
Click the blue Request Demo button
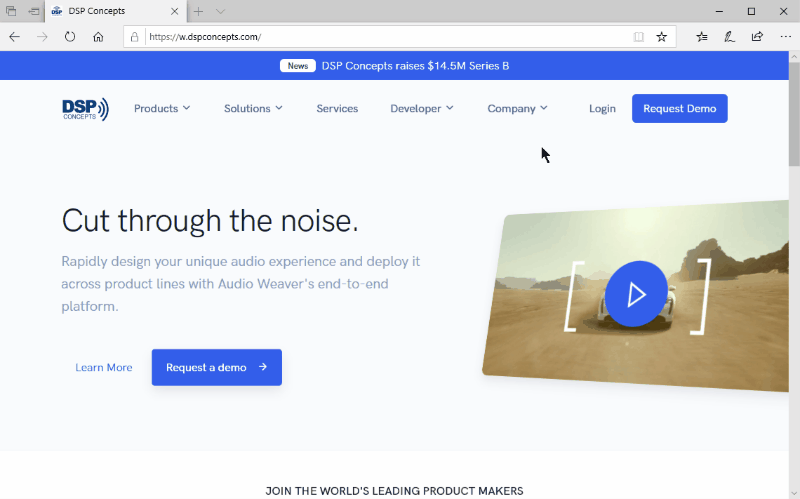click(679, 109)
